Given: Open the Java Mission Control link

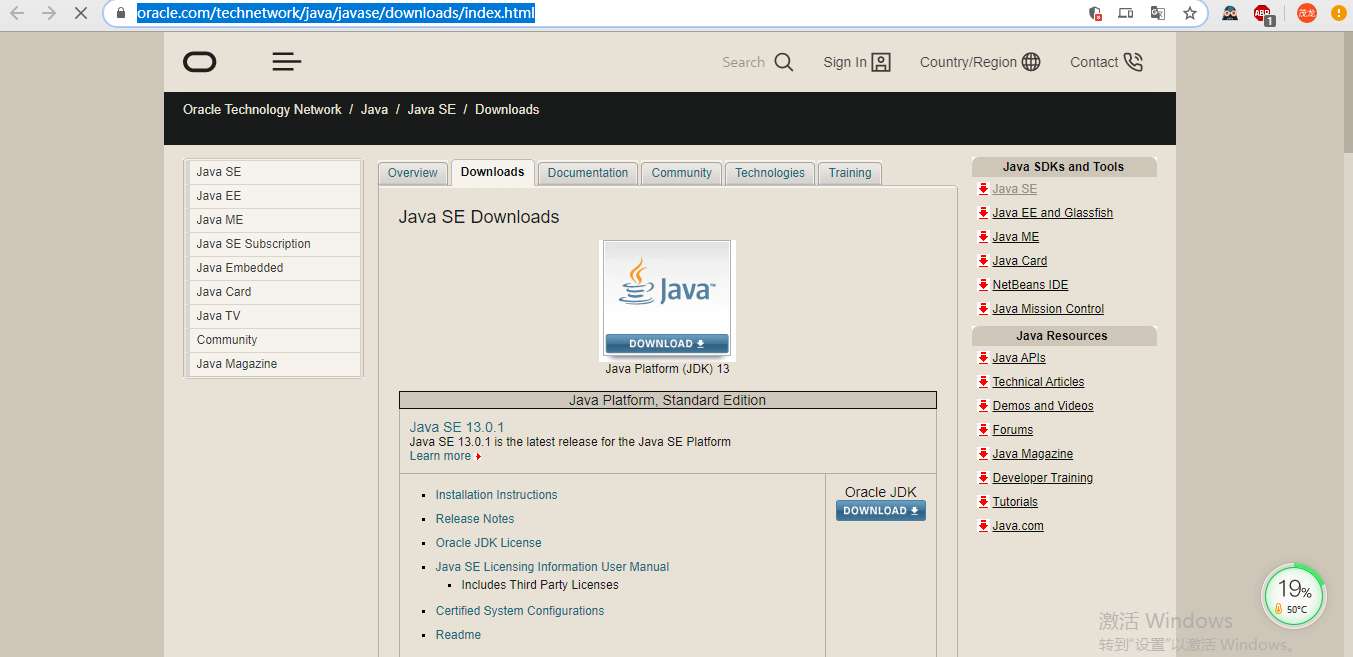Looking at the screenshot, I should (1048, 309).
